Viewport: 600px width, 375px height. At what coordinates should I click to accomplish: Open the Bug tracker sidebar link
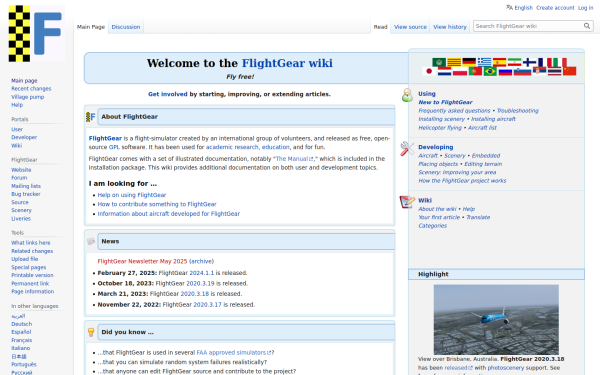click(26, 194)
